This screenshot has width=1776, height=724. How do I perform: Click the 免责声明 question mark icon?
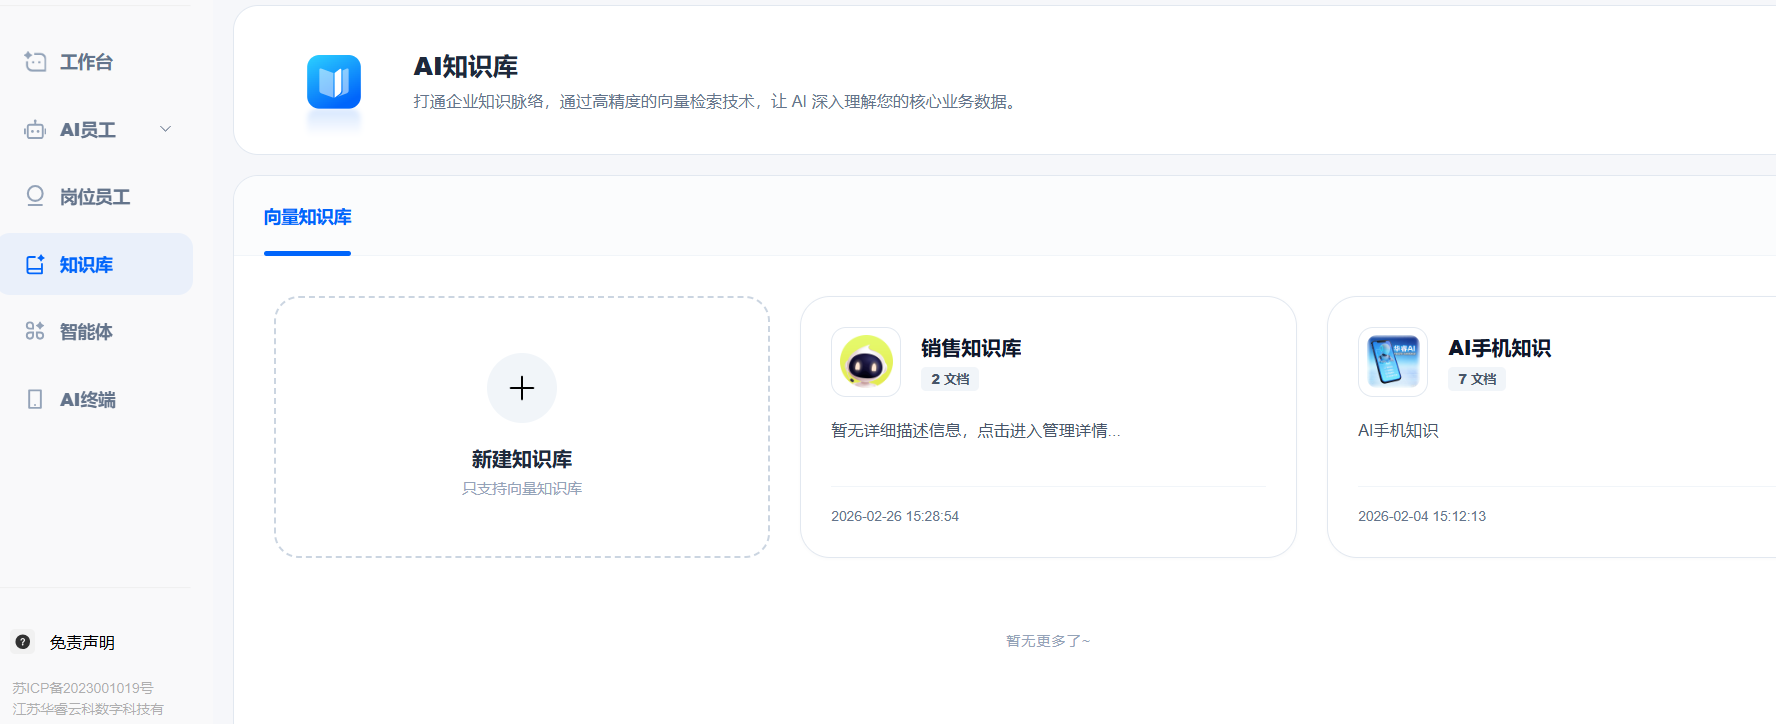click(x=23, y=642)
